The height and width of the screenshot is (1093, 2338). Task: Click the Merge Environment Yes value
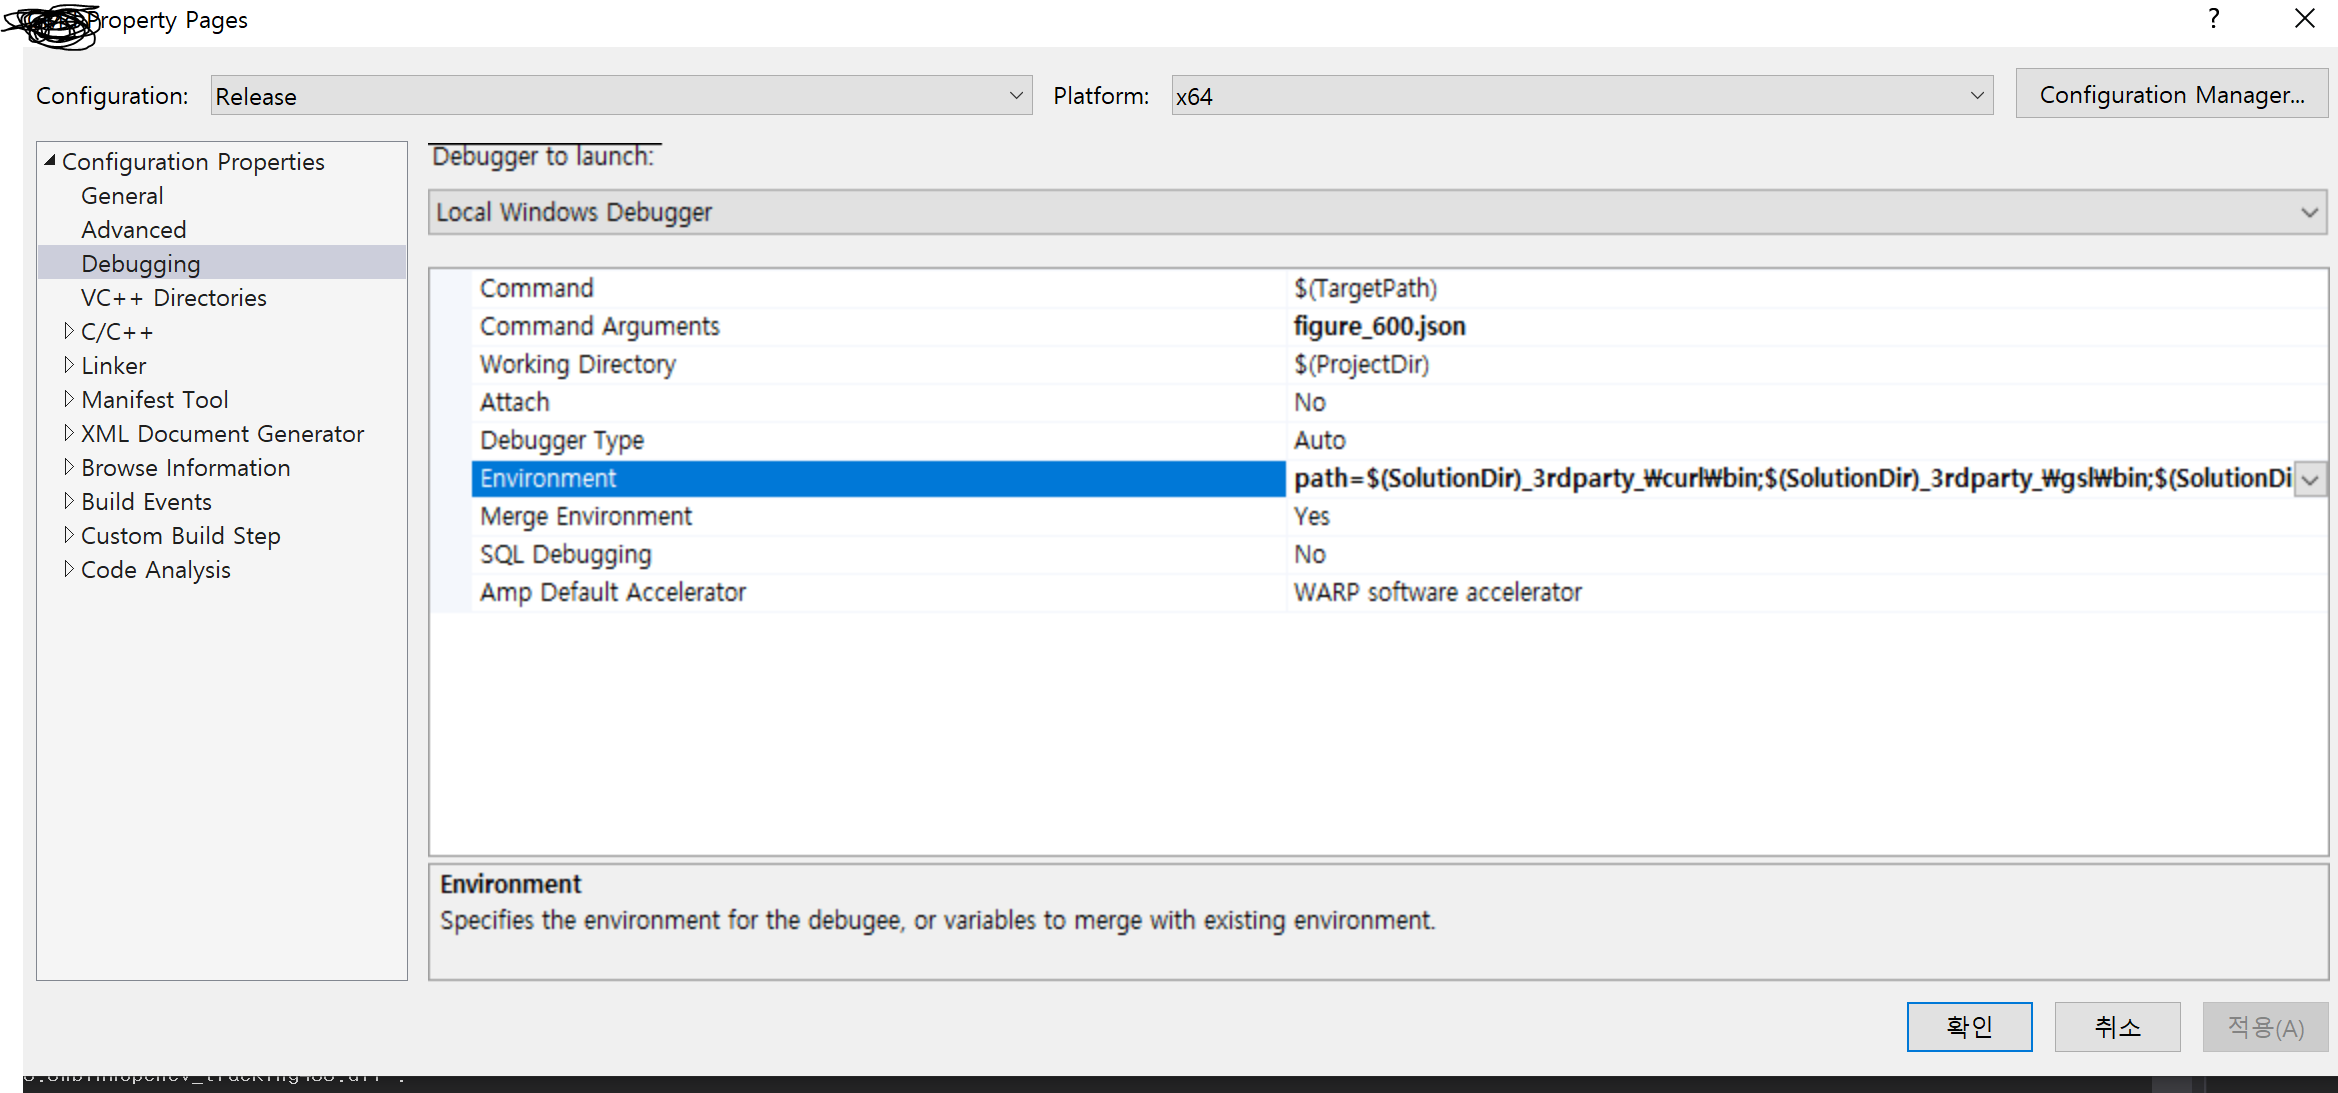1312,517
